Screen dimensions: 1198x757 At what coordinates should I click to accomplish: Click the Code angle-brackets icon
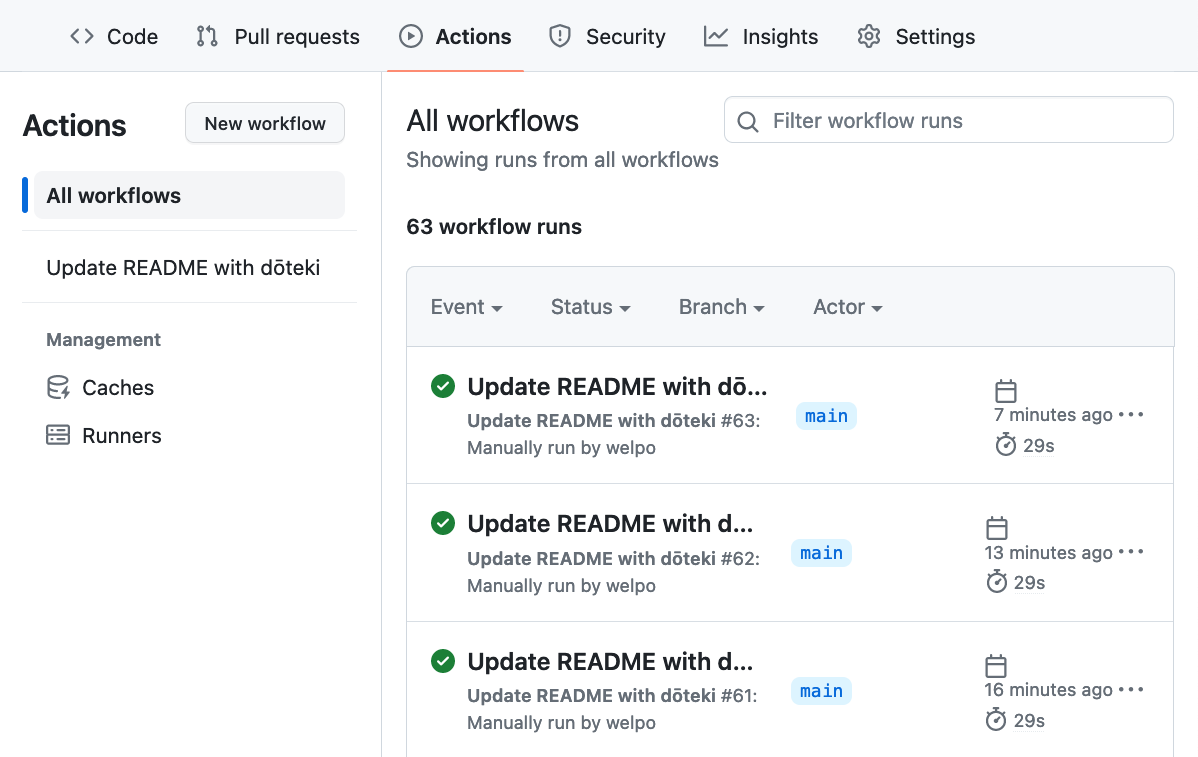(x=82, y=37)
